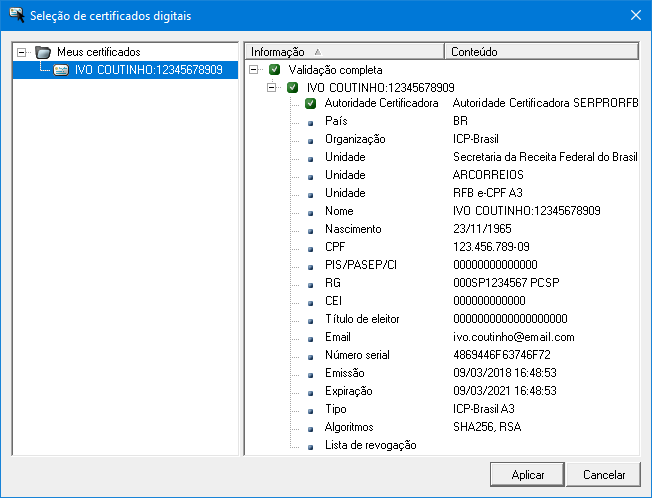Collapse the IVO COUTINHO details node
The height and width of the screenshot is (498, 652).
[272, 87]
